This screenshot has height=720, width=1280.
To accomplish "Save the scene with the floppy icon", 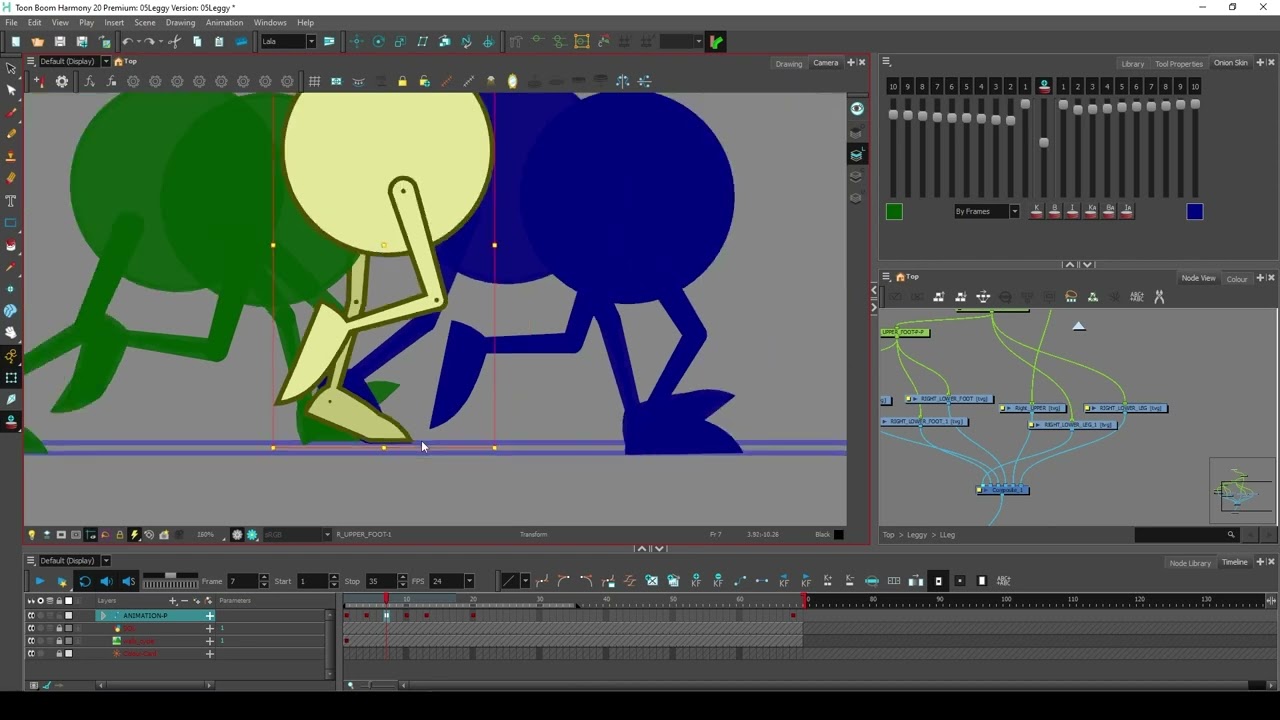I will pyautogui.click(x=60, y=42).
